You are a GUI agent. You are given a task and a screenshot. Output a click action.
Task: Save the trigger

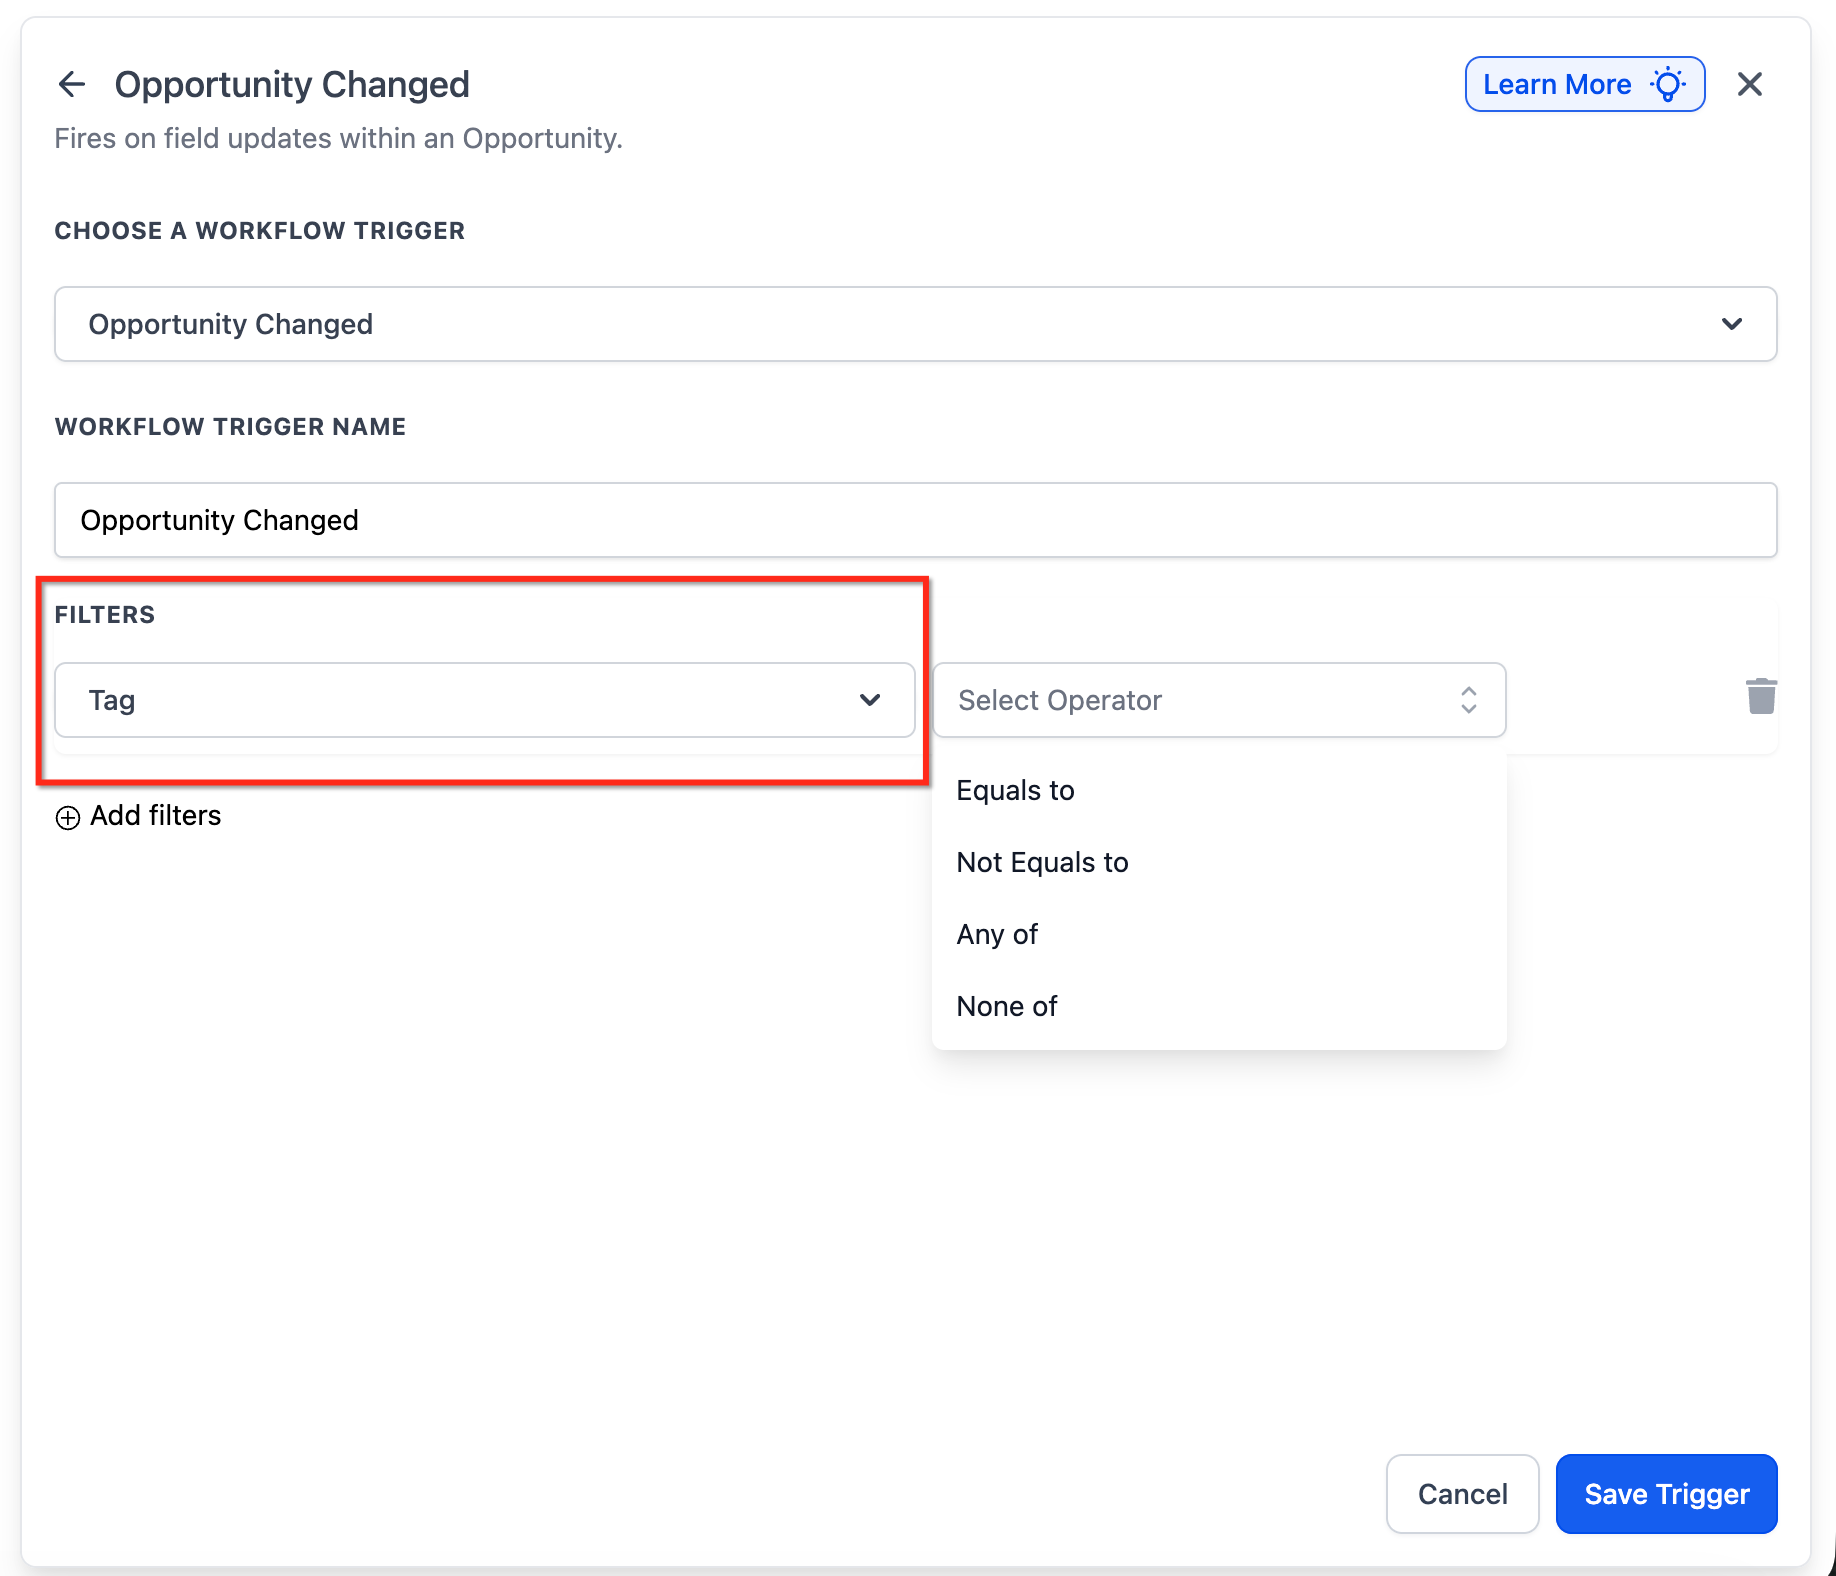coord(1666,1494)
